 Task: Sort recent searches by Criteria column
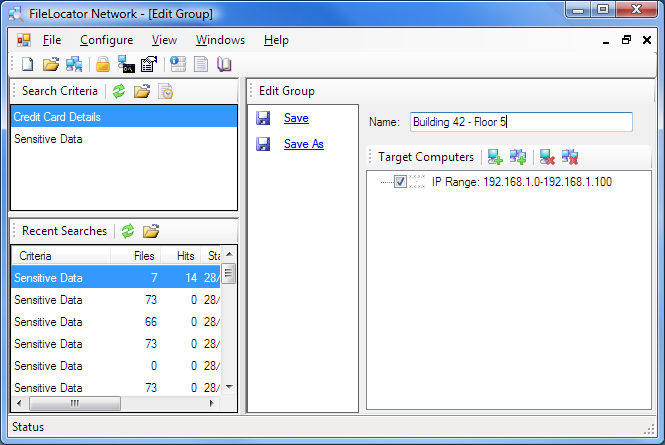coord(61,256)
